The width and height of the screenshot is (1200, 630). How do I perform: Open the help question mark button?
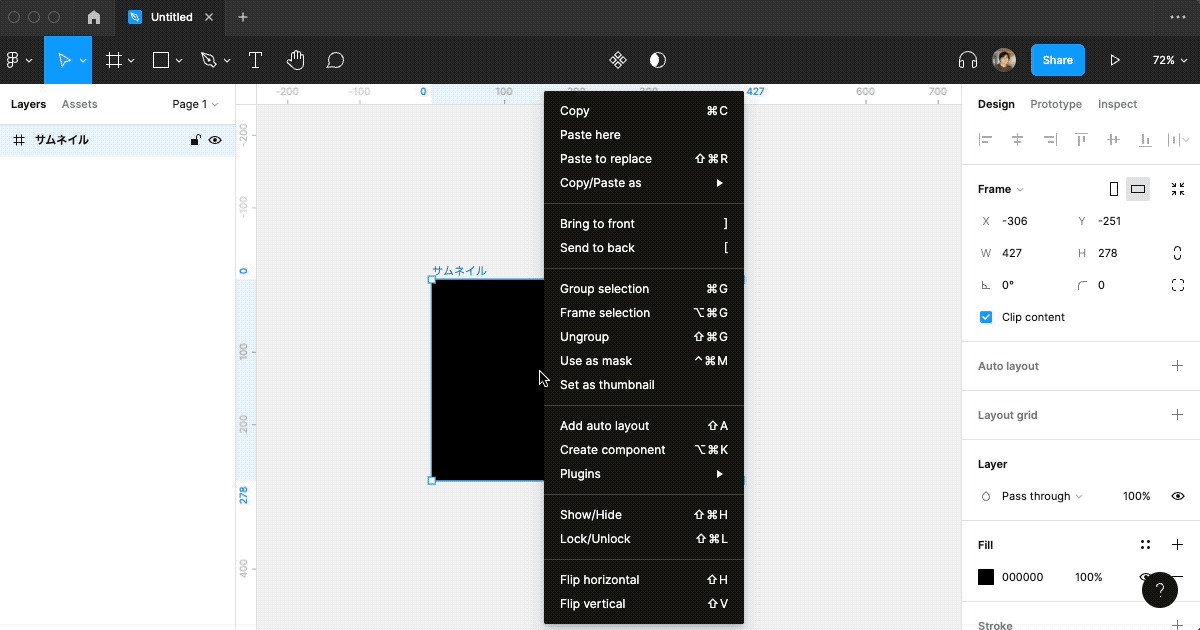pos(1160,590)
